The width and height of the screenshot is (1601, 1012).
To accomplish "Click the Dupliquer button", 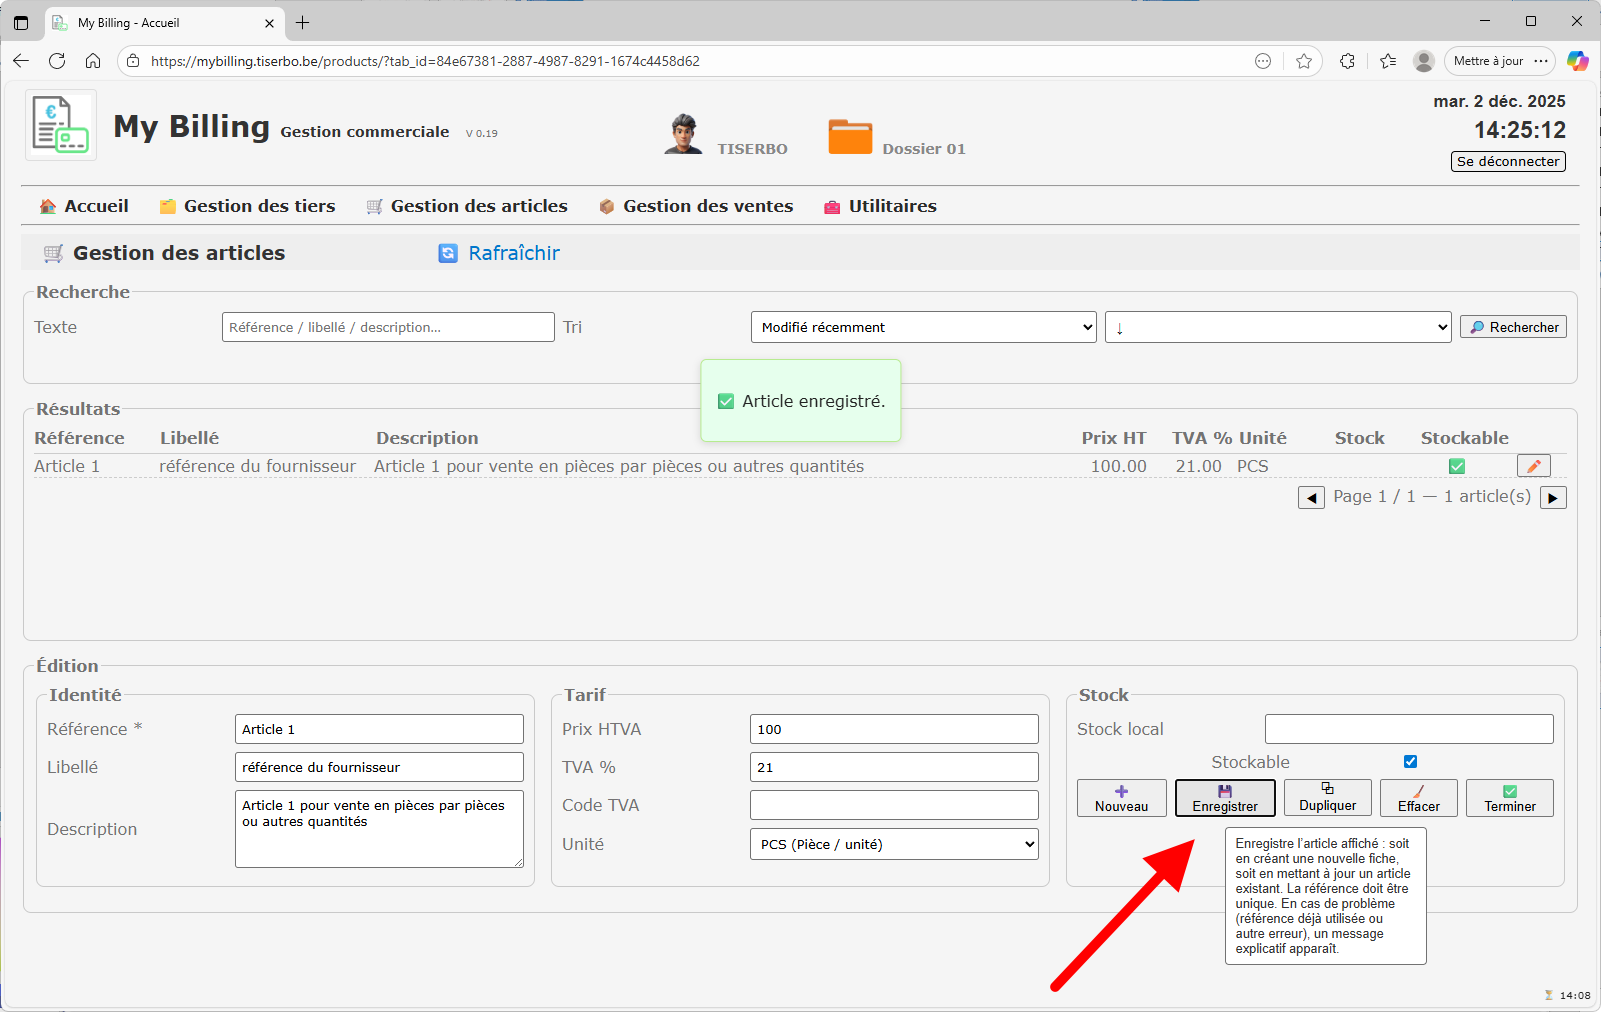I will pyautogui.click(x=1327, y=798).
